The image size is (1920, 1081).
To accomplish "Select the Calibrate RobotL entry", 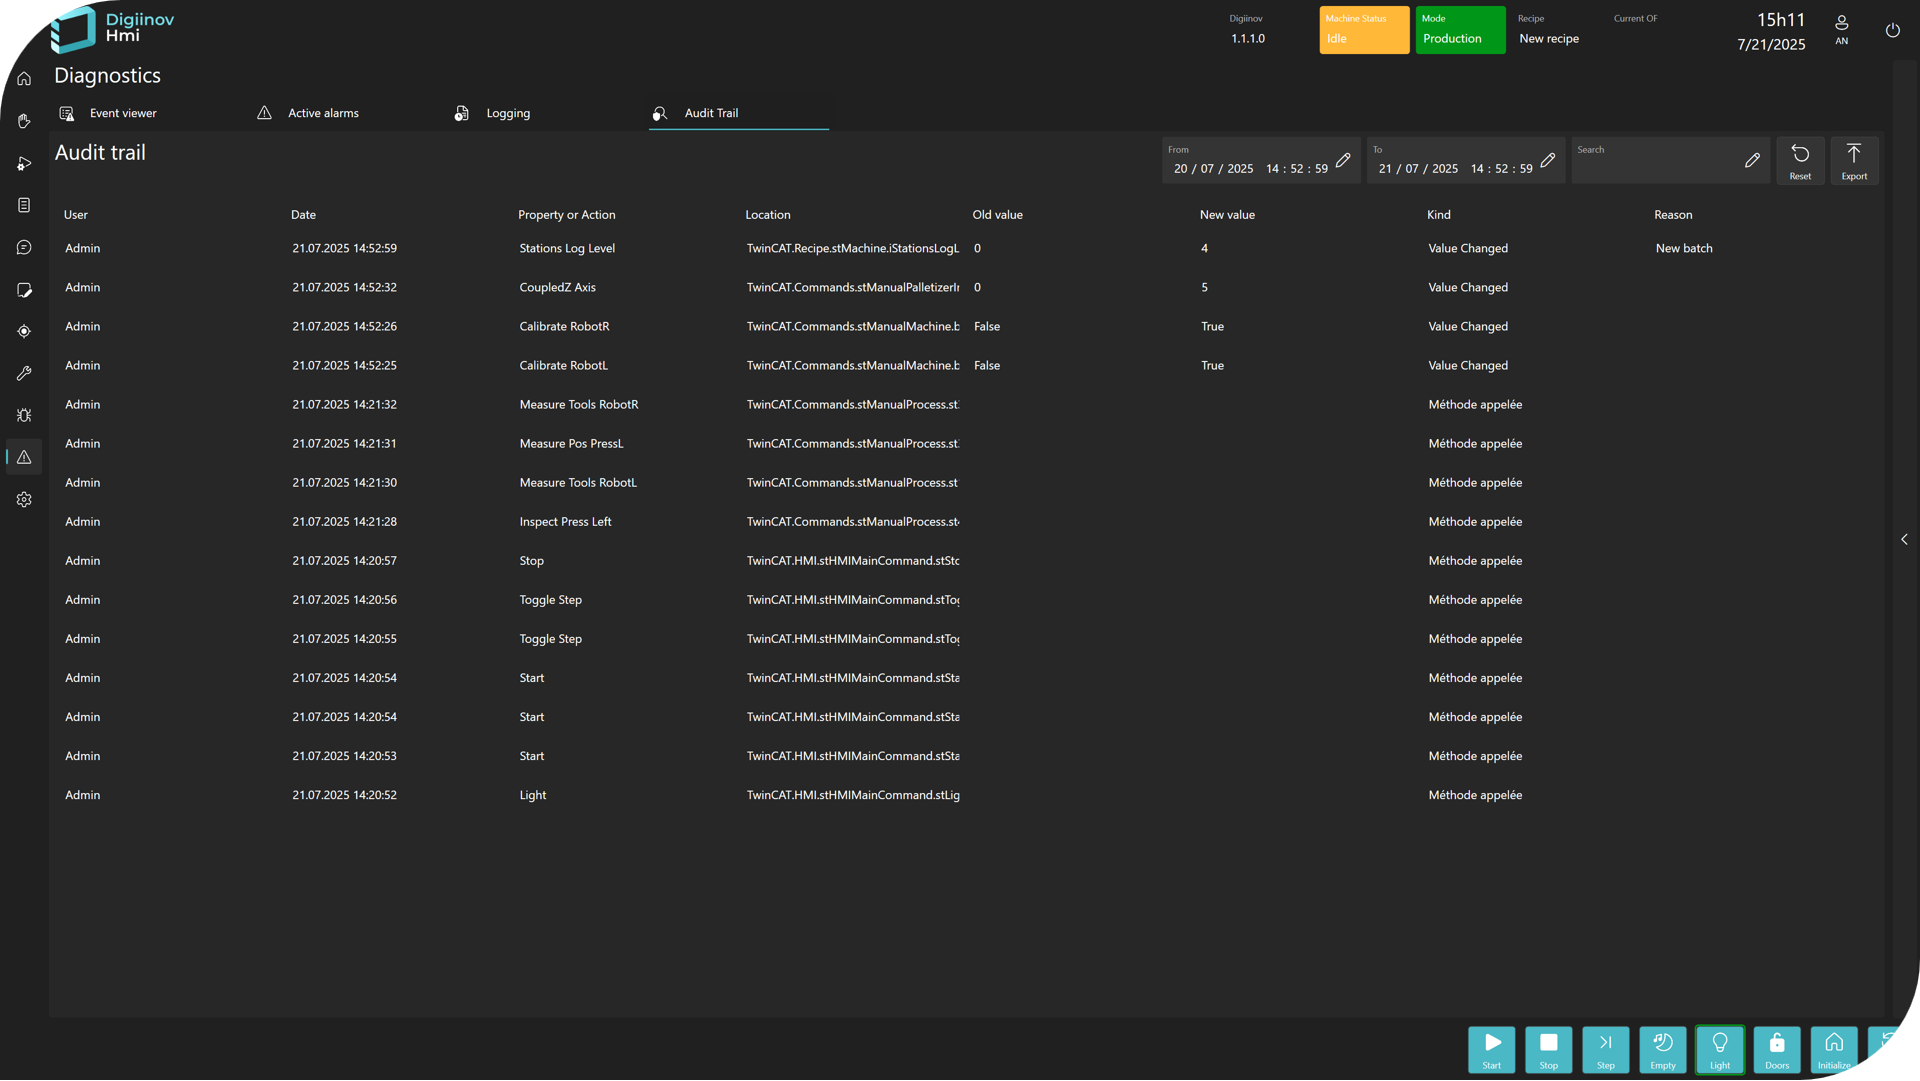I will (x=967, y=366).
